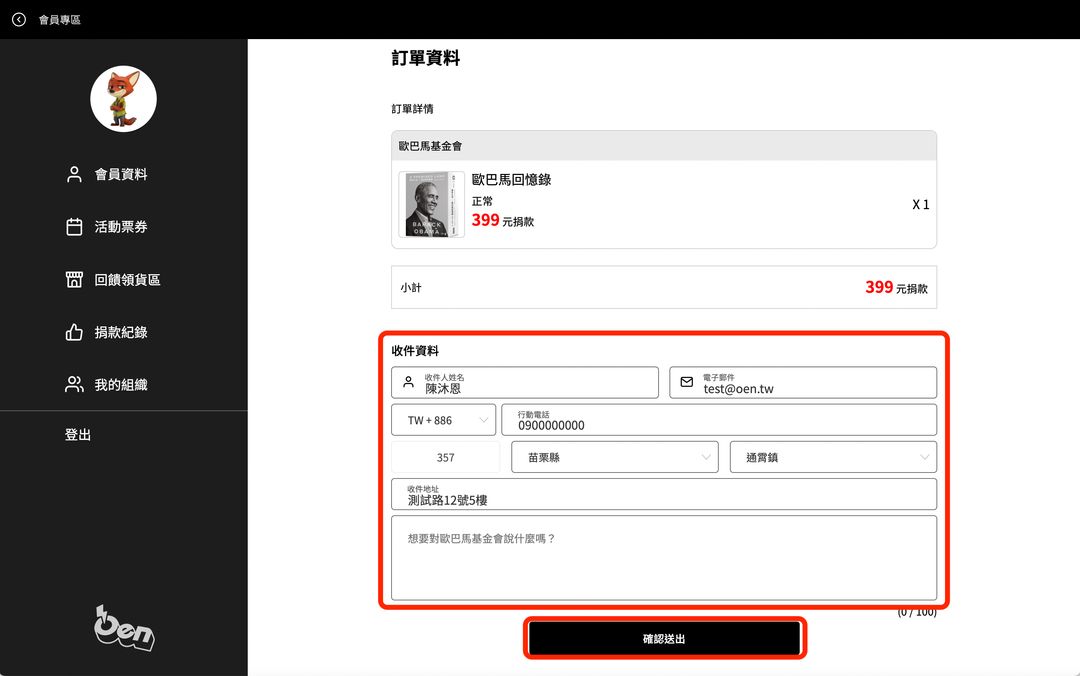The height and width of the screenshot is (676, 1080).
Task: Open the 歐巴馬回憶錄 book cover thumbnail
Action: point(432,205)
